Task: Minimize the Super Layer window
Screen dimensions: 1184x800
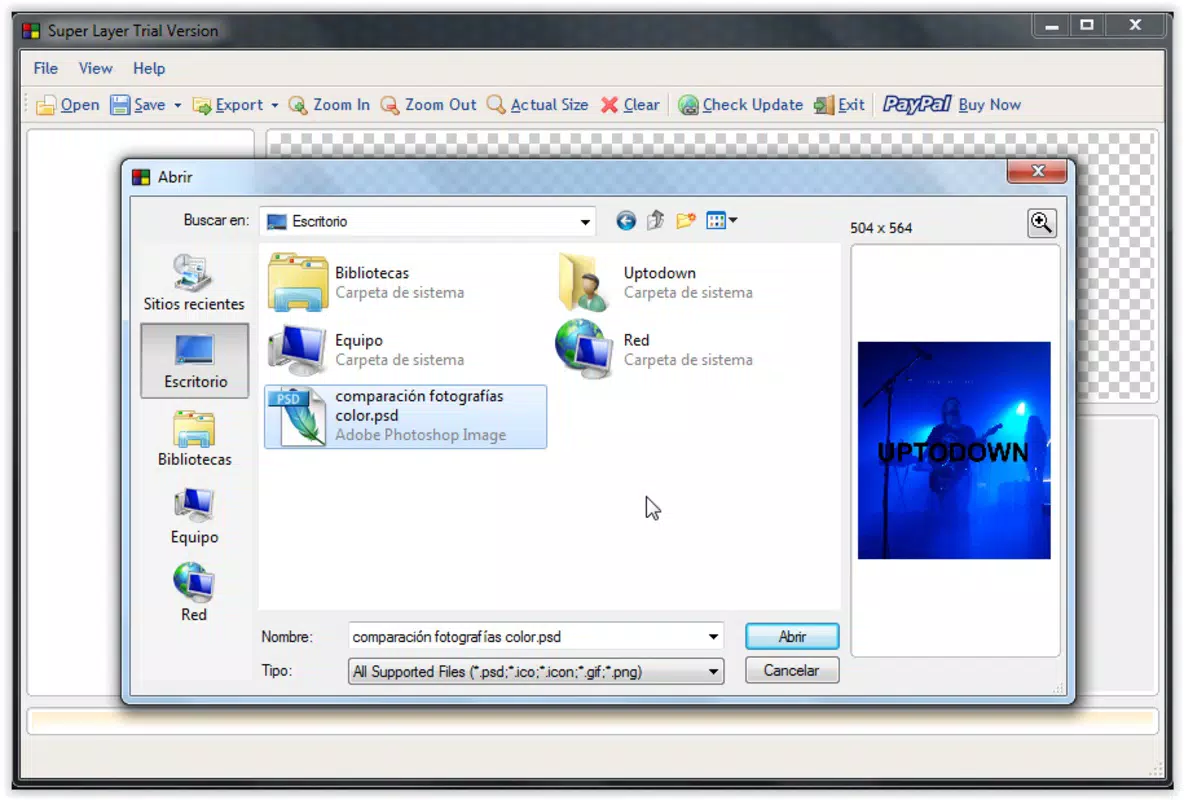Action: coord(1051,26)
